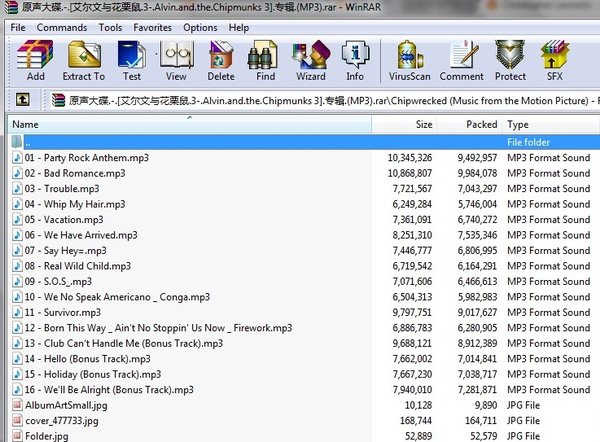Click the parent folder '..' icon
The height and width of the screenshot is (442, 600).
tap(17, 142)
